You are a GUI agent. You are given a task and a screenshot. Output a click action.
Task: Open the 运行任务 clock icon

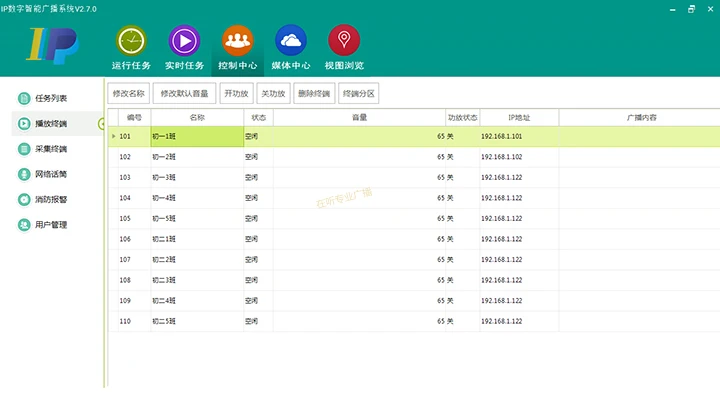(131, 41)
